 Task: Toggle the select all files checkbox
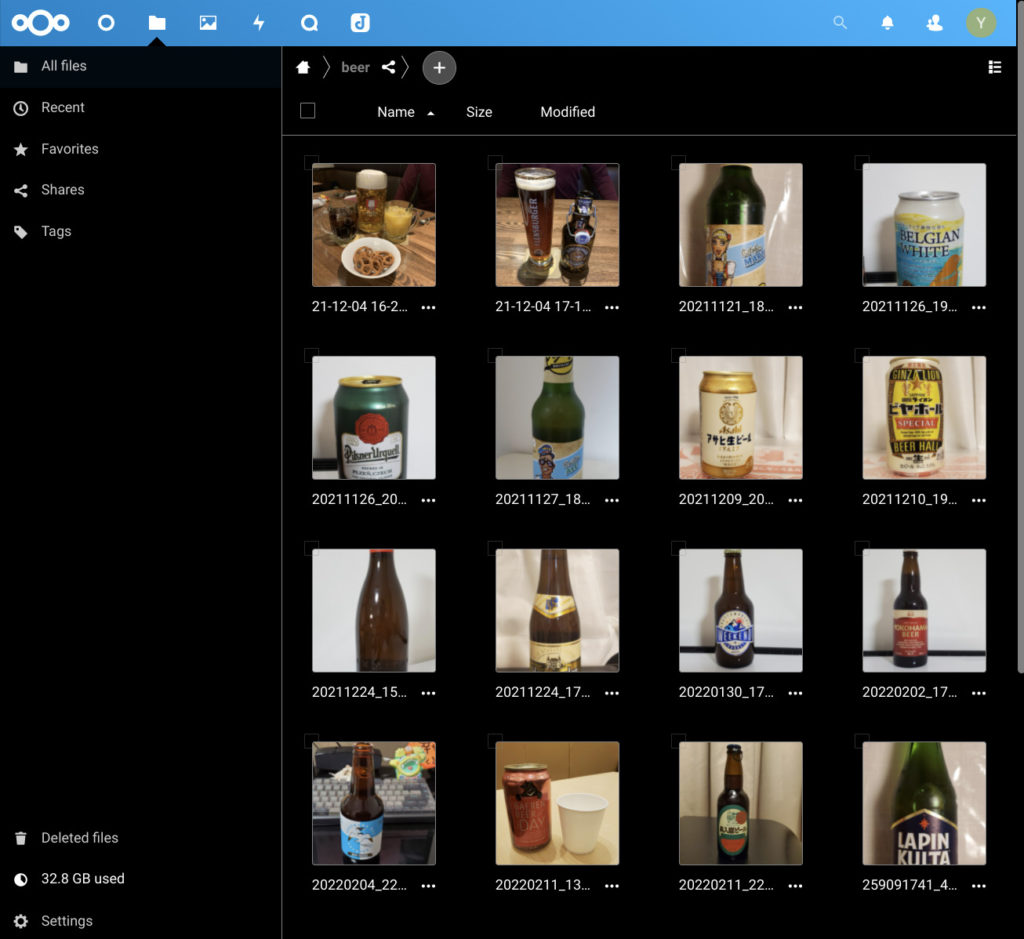click(308, 111)
